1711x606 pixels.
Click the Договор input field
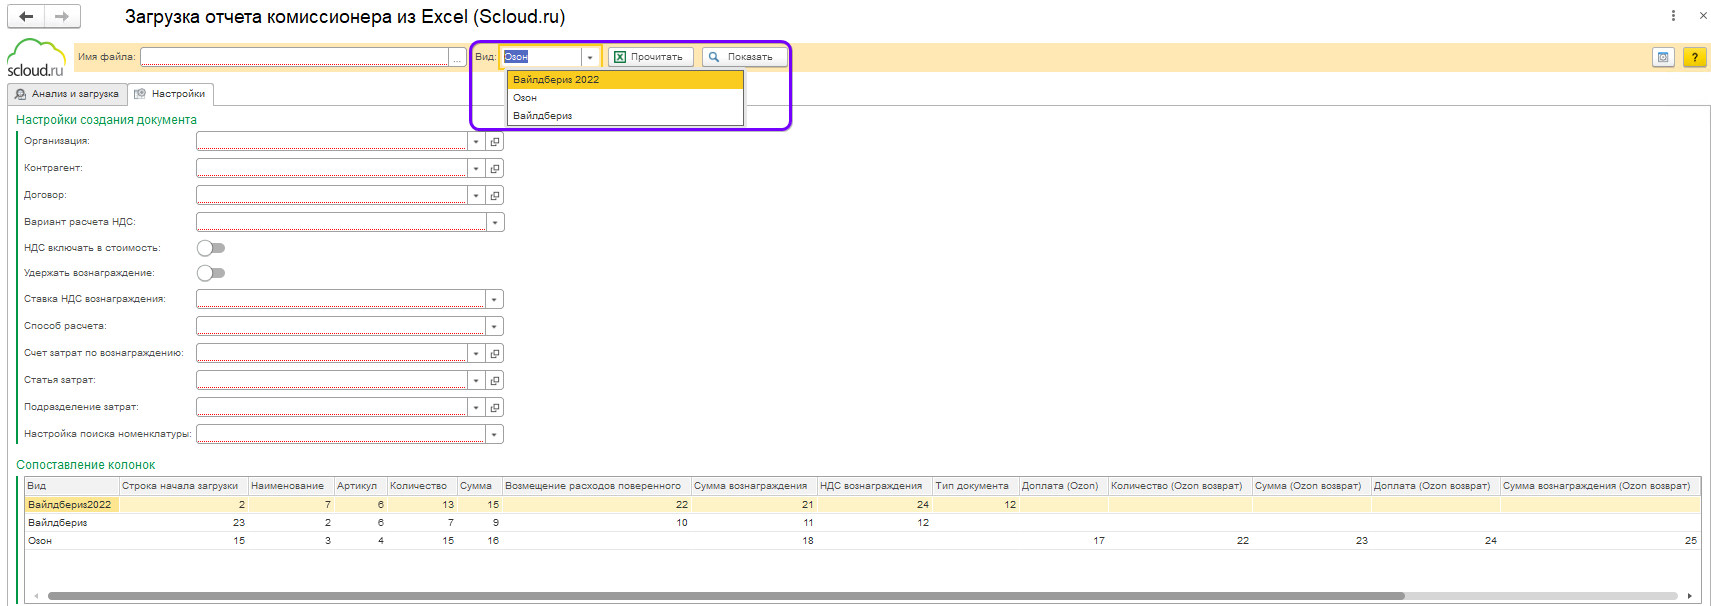(332, 195)
